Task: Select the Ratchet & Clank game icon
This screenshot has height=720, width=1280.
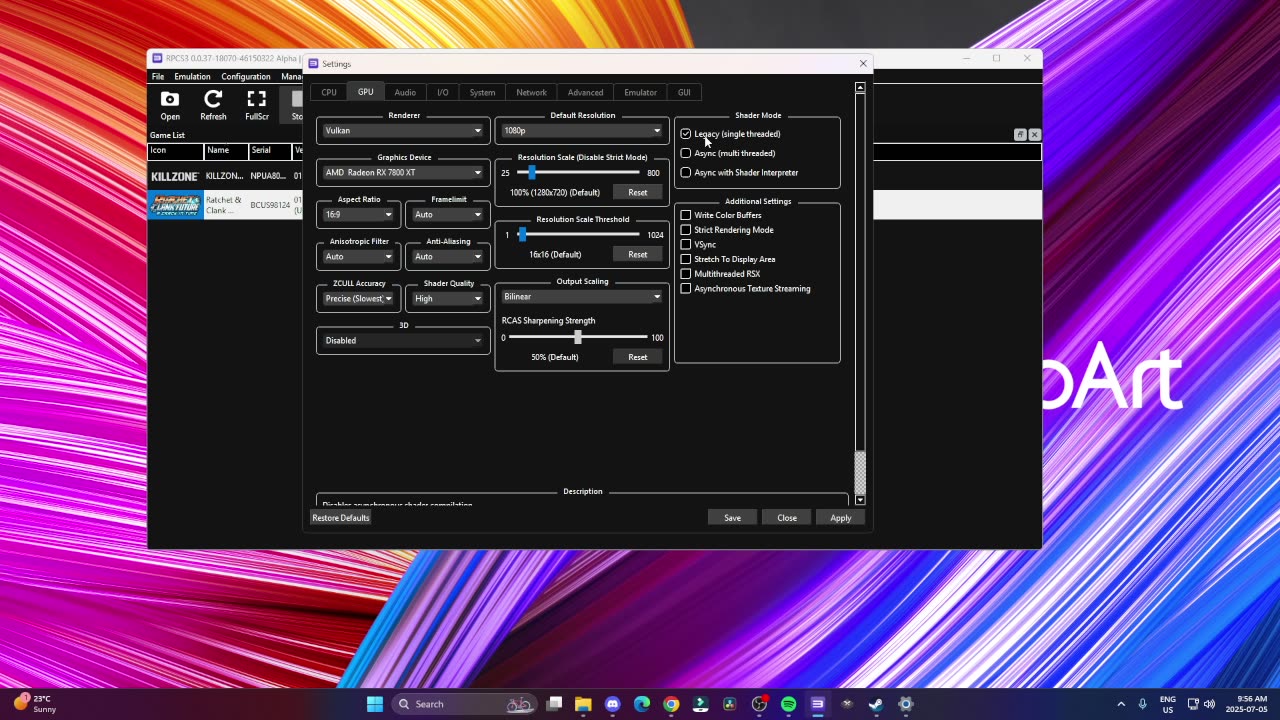Action: [x=175, y=205]
